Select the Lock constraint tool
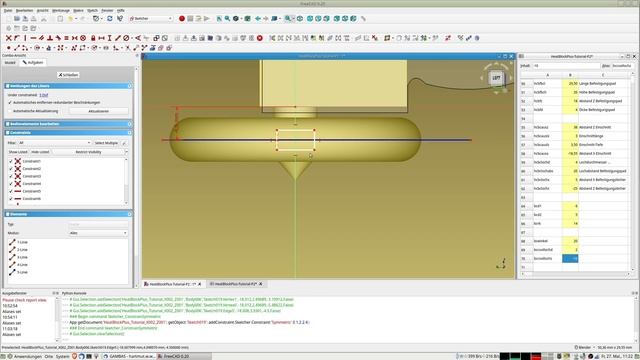This screenshot has height=360, width=640. (x=93, y=38)
